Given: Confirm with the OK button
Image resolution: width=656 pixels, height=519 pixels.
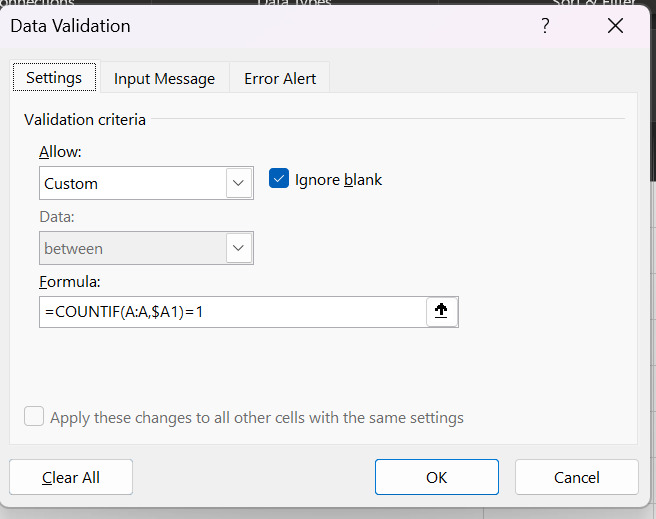Looking at the screenshot, I should 436,477.
